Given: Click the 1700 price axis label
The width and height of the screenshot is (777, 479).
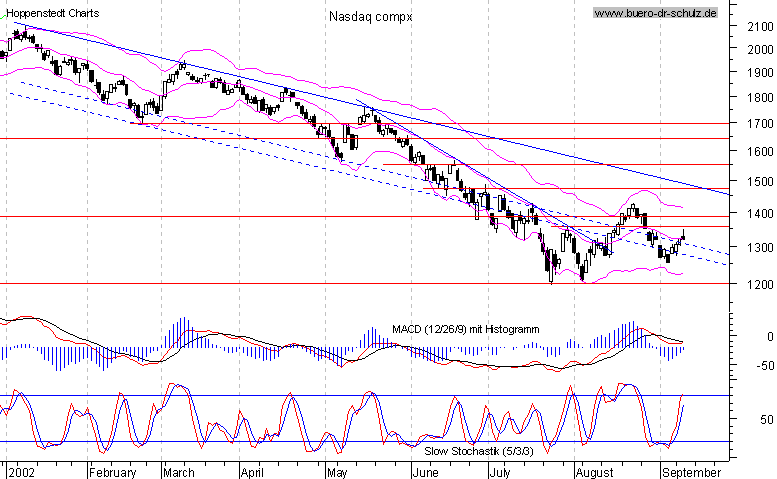Looking at the screenshot, I should click(x=760, y=123).
